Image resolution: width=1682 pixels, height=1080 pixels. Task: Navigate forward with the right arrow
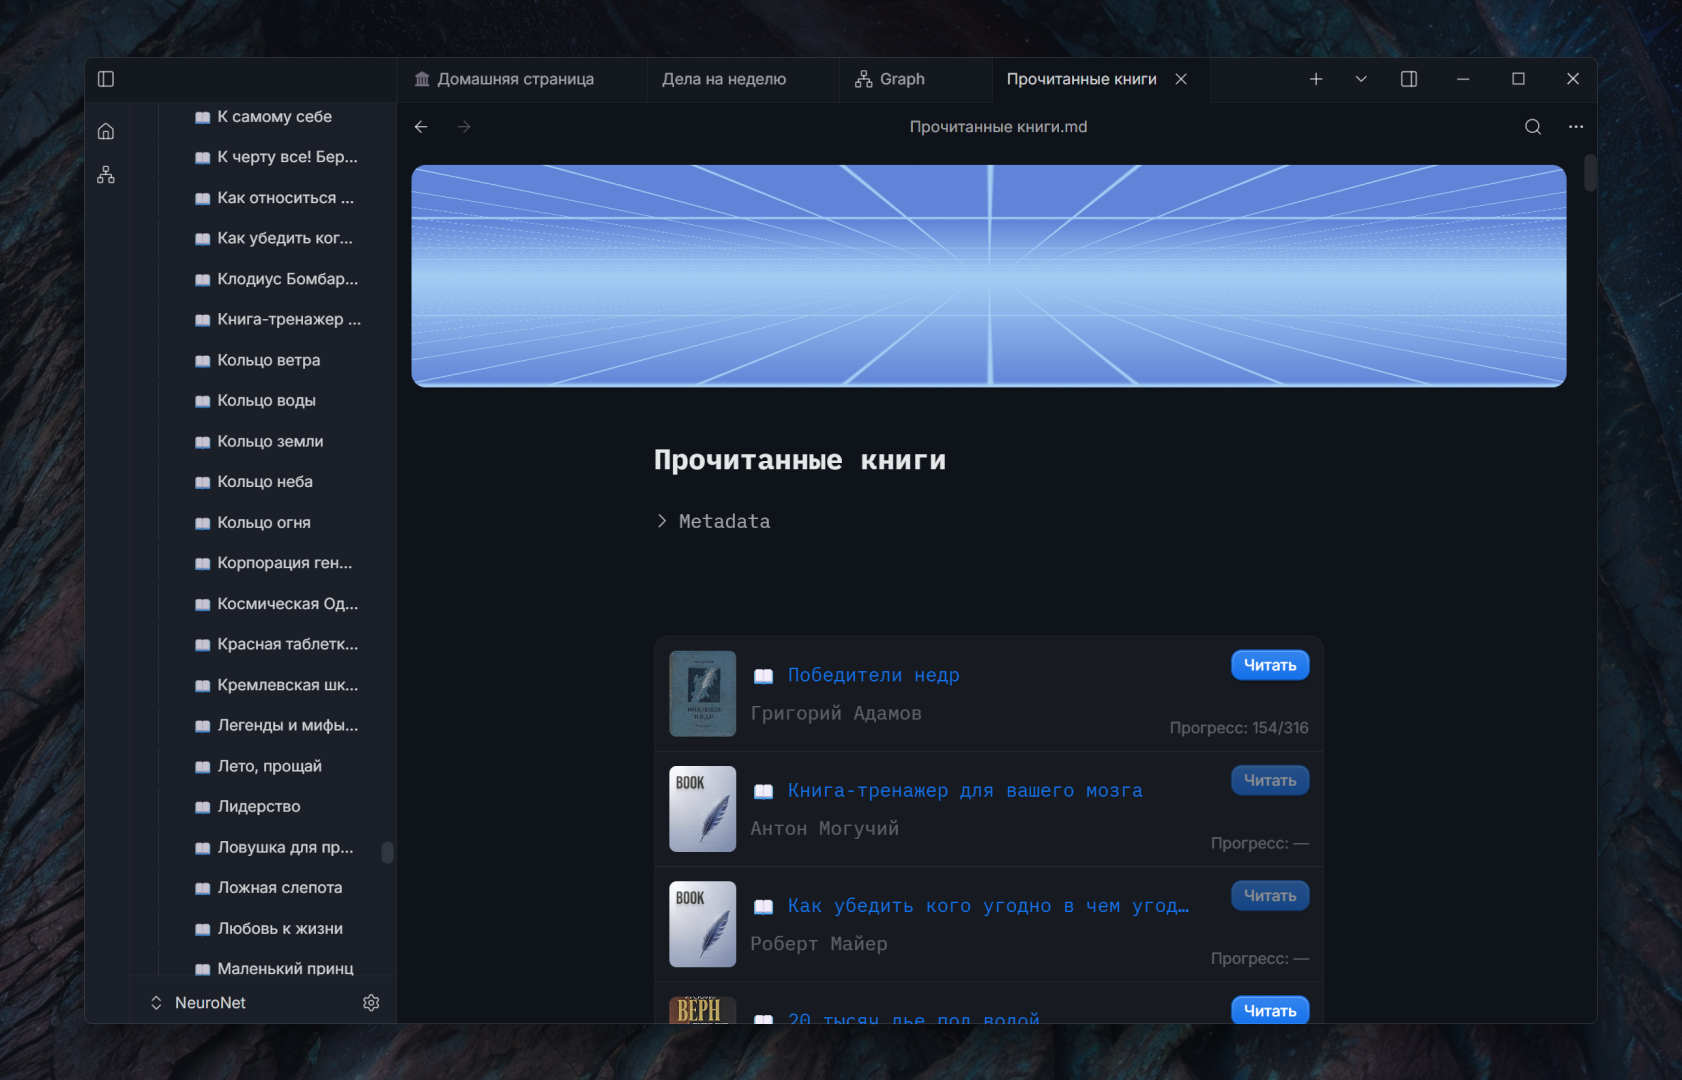pyautogui.click(x=464, y=127)
